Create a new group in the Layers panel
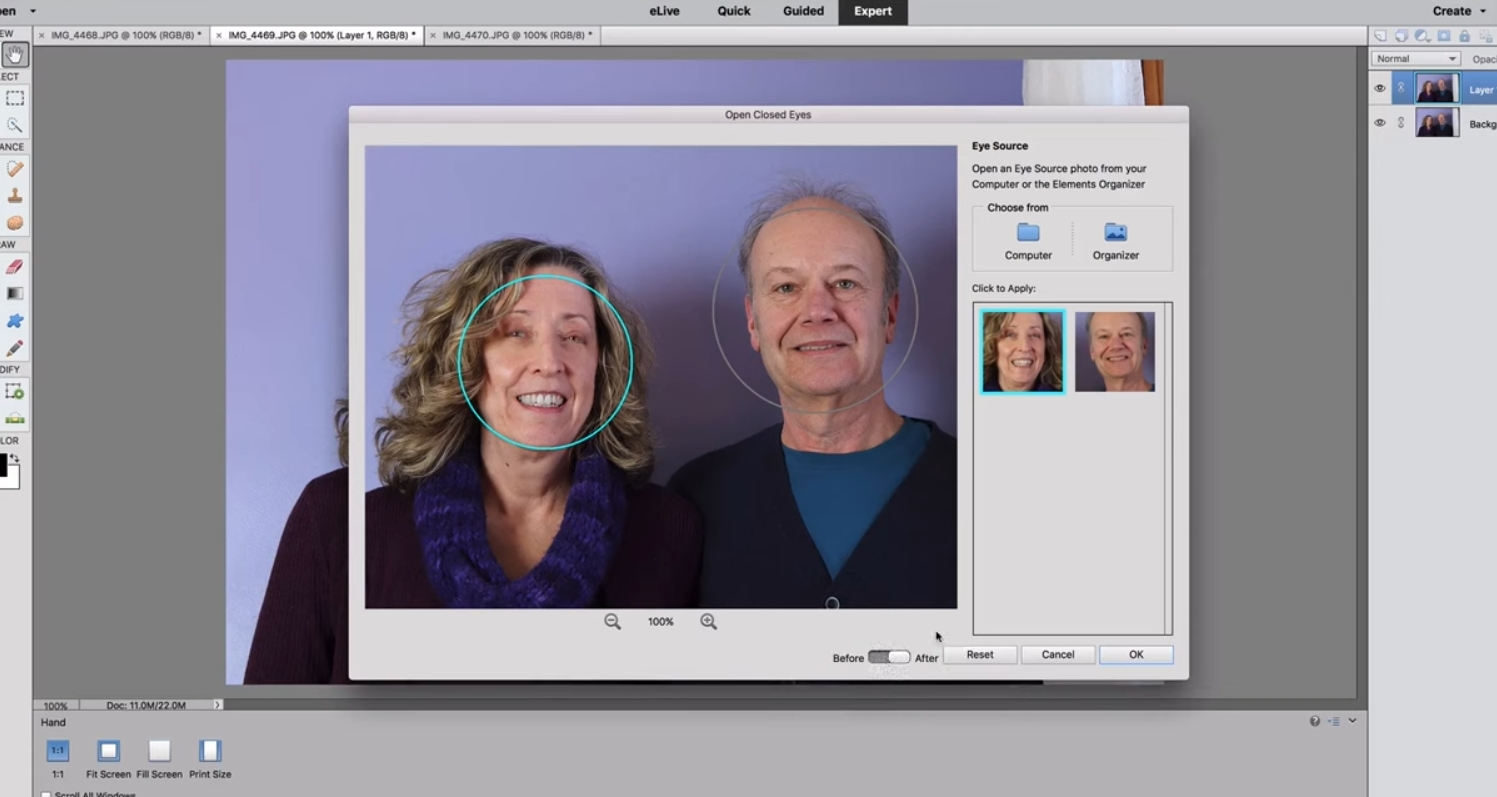The image size is (1497, 797). 1401,36
